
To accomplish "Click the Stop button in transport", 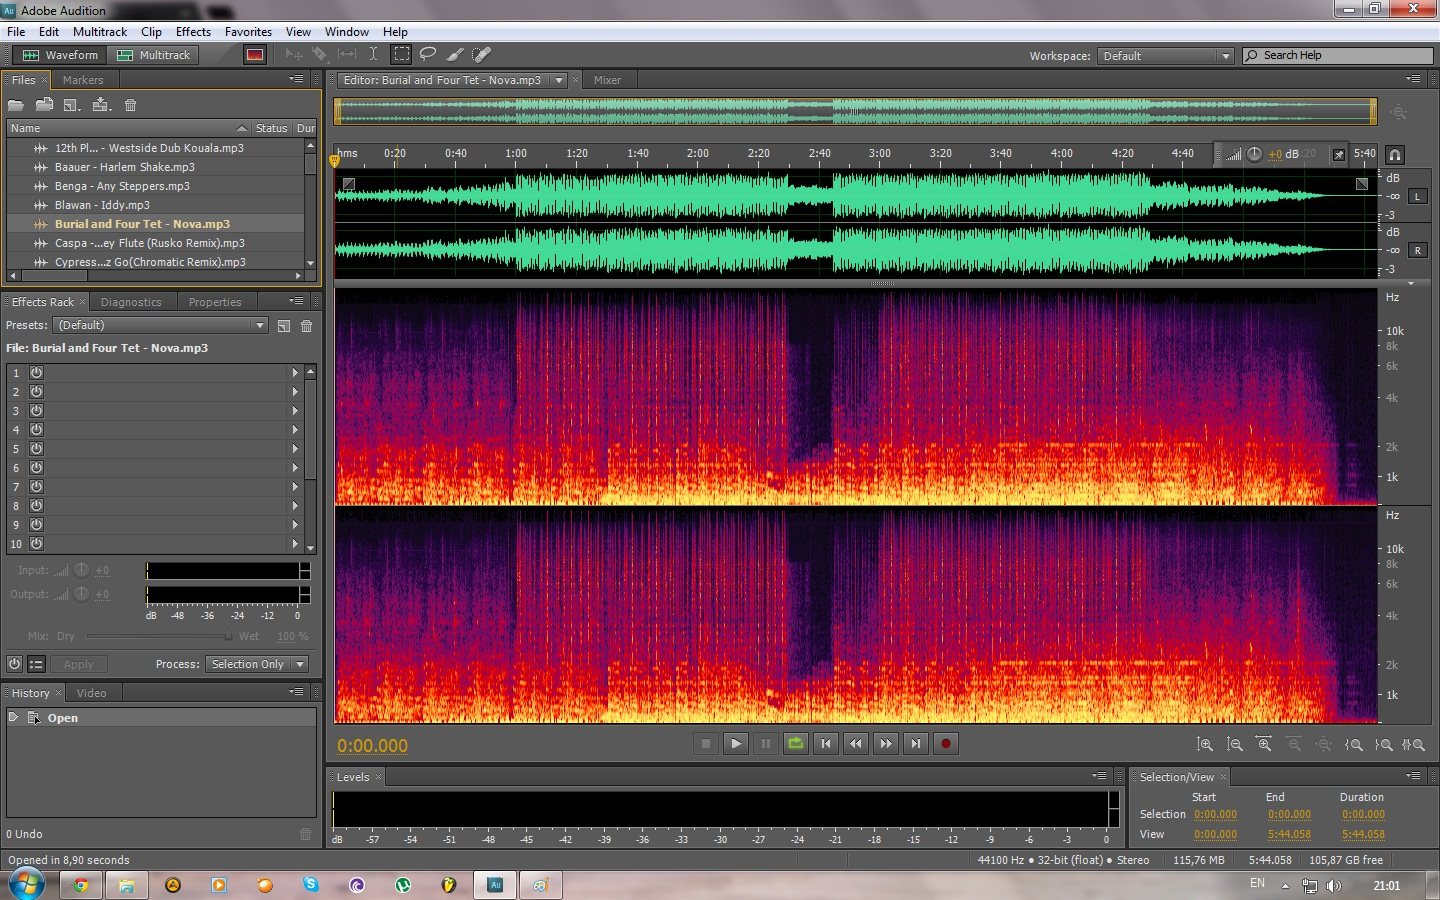I will pos(706,744).
